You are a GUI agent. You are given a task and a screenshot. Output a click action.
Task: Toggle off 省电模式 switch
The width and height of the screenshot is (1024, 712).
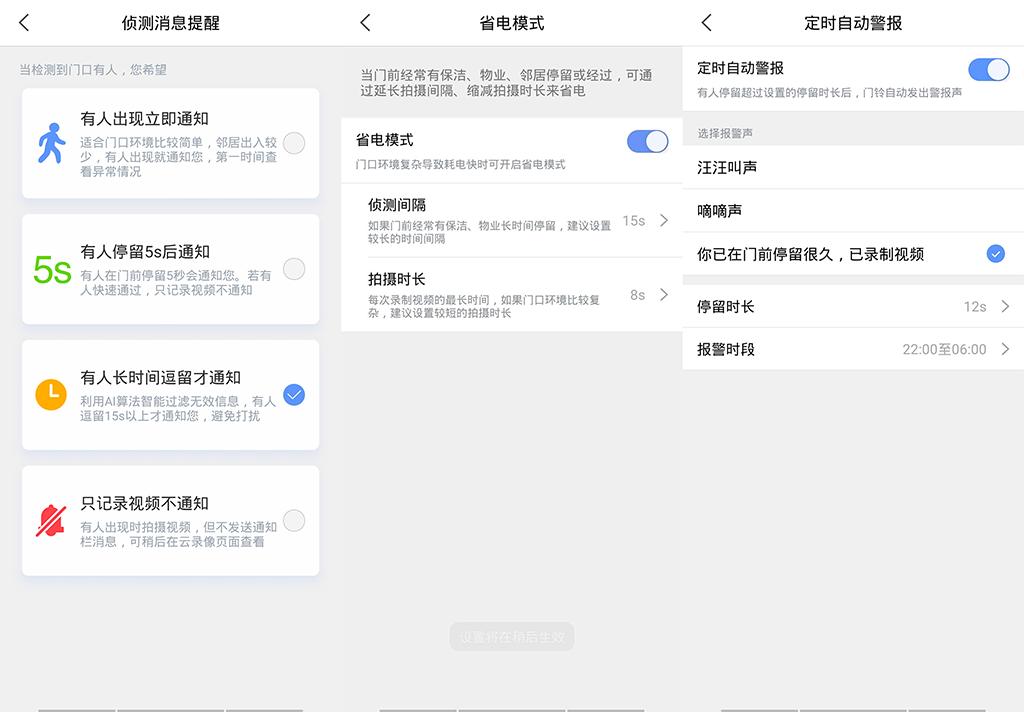(x=647, y=142)
